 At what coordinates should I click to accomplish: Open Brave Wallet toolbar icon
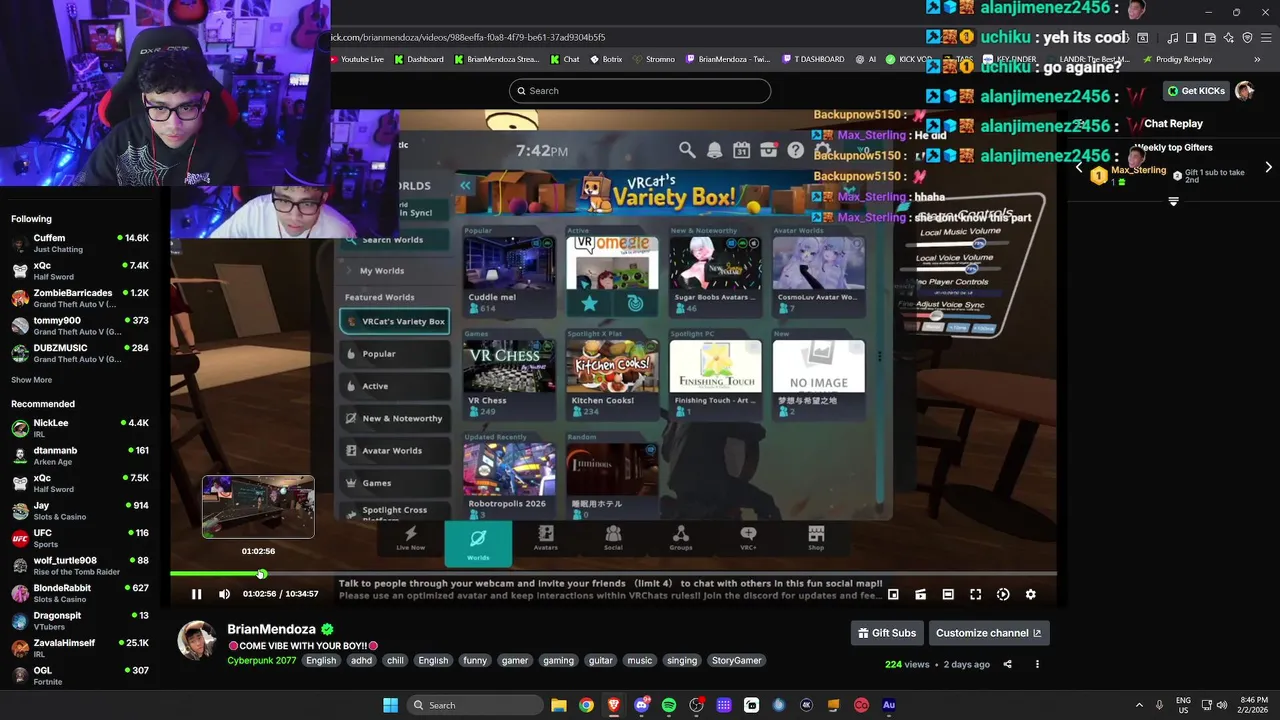(1210, 38)
